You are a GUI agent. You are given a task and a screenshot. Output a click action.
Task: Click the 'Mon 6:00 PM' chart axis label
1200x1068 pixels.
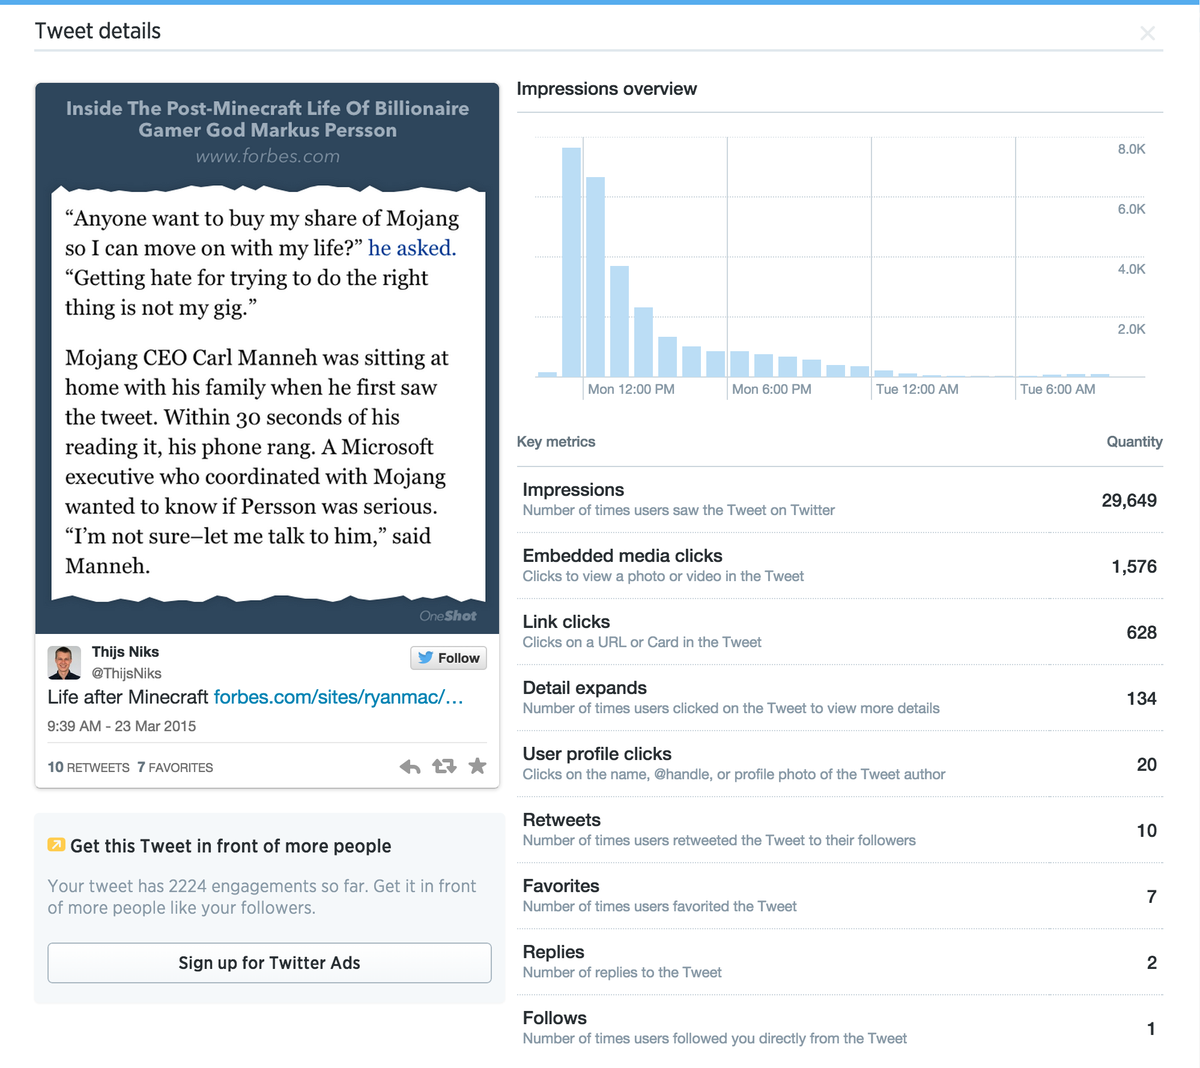coord(772,389)
